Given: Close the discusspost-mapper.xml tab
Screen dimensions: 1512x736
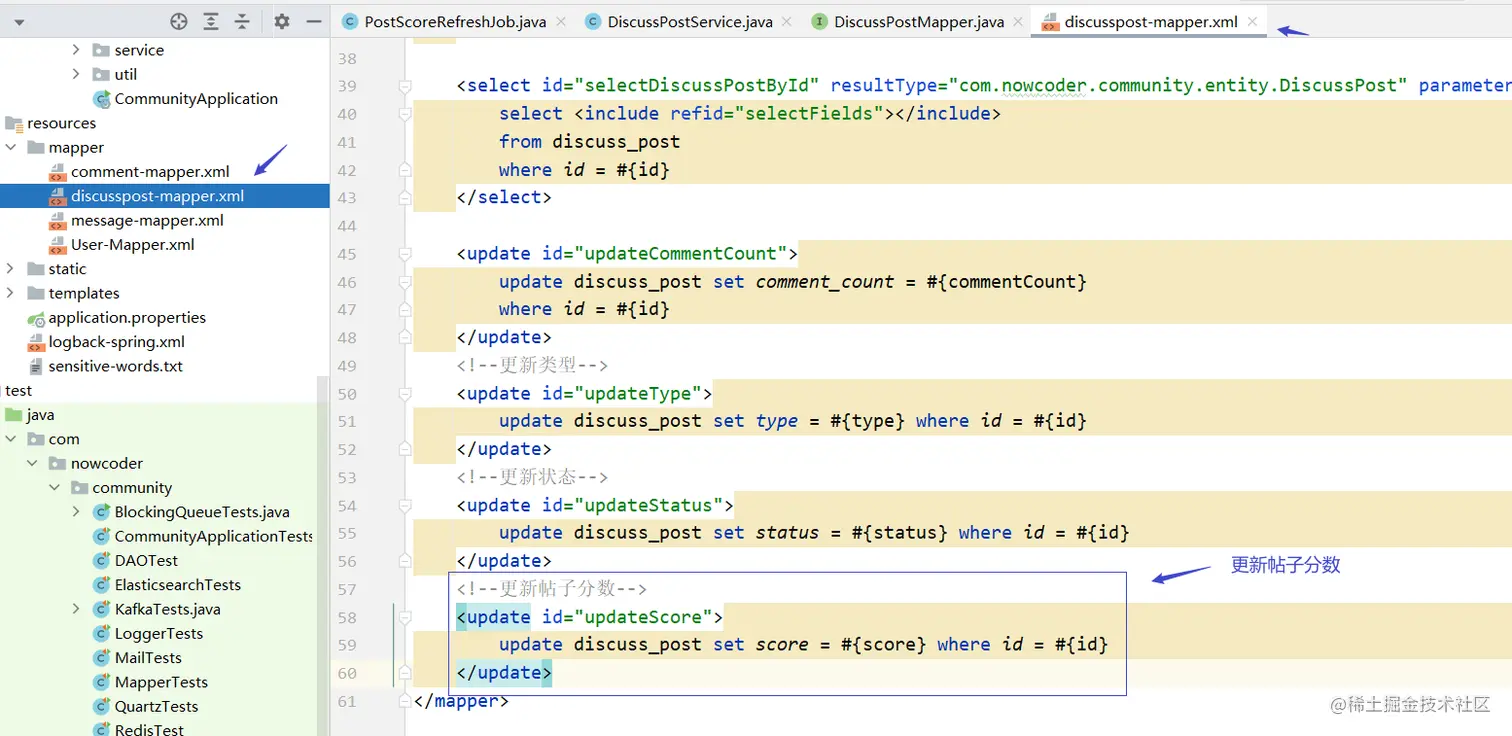Looking at the screenshot, I should [1252, 21].
